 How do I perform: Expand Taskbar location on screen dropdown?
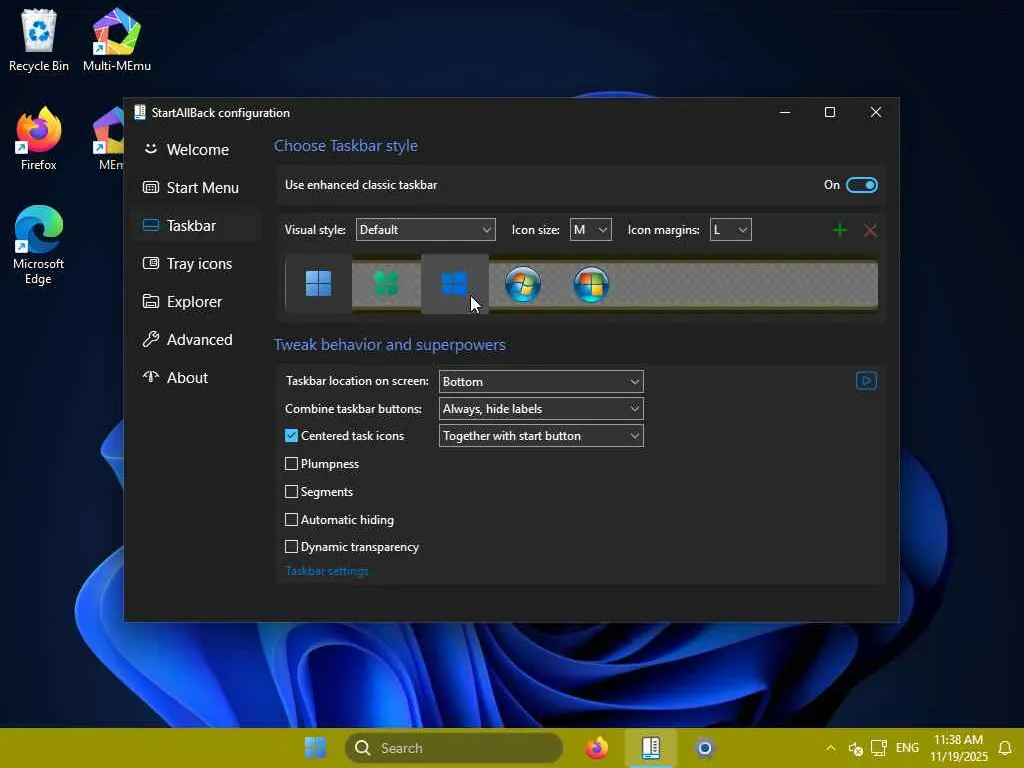pos(541,381)
